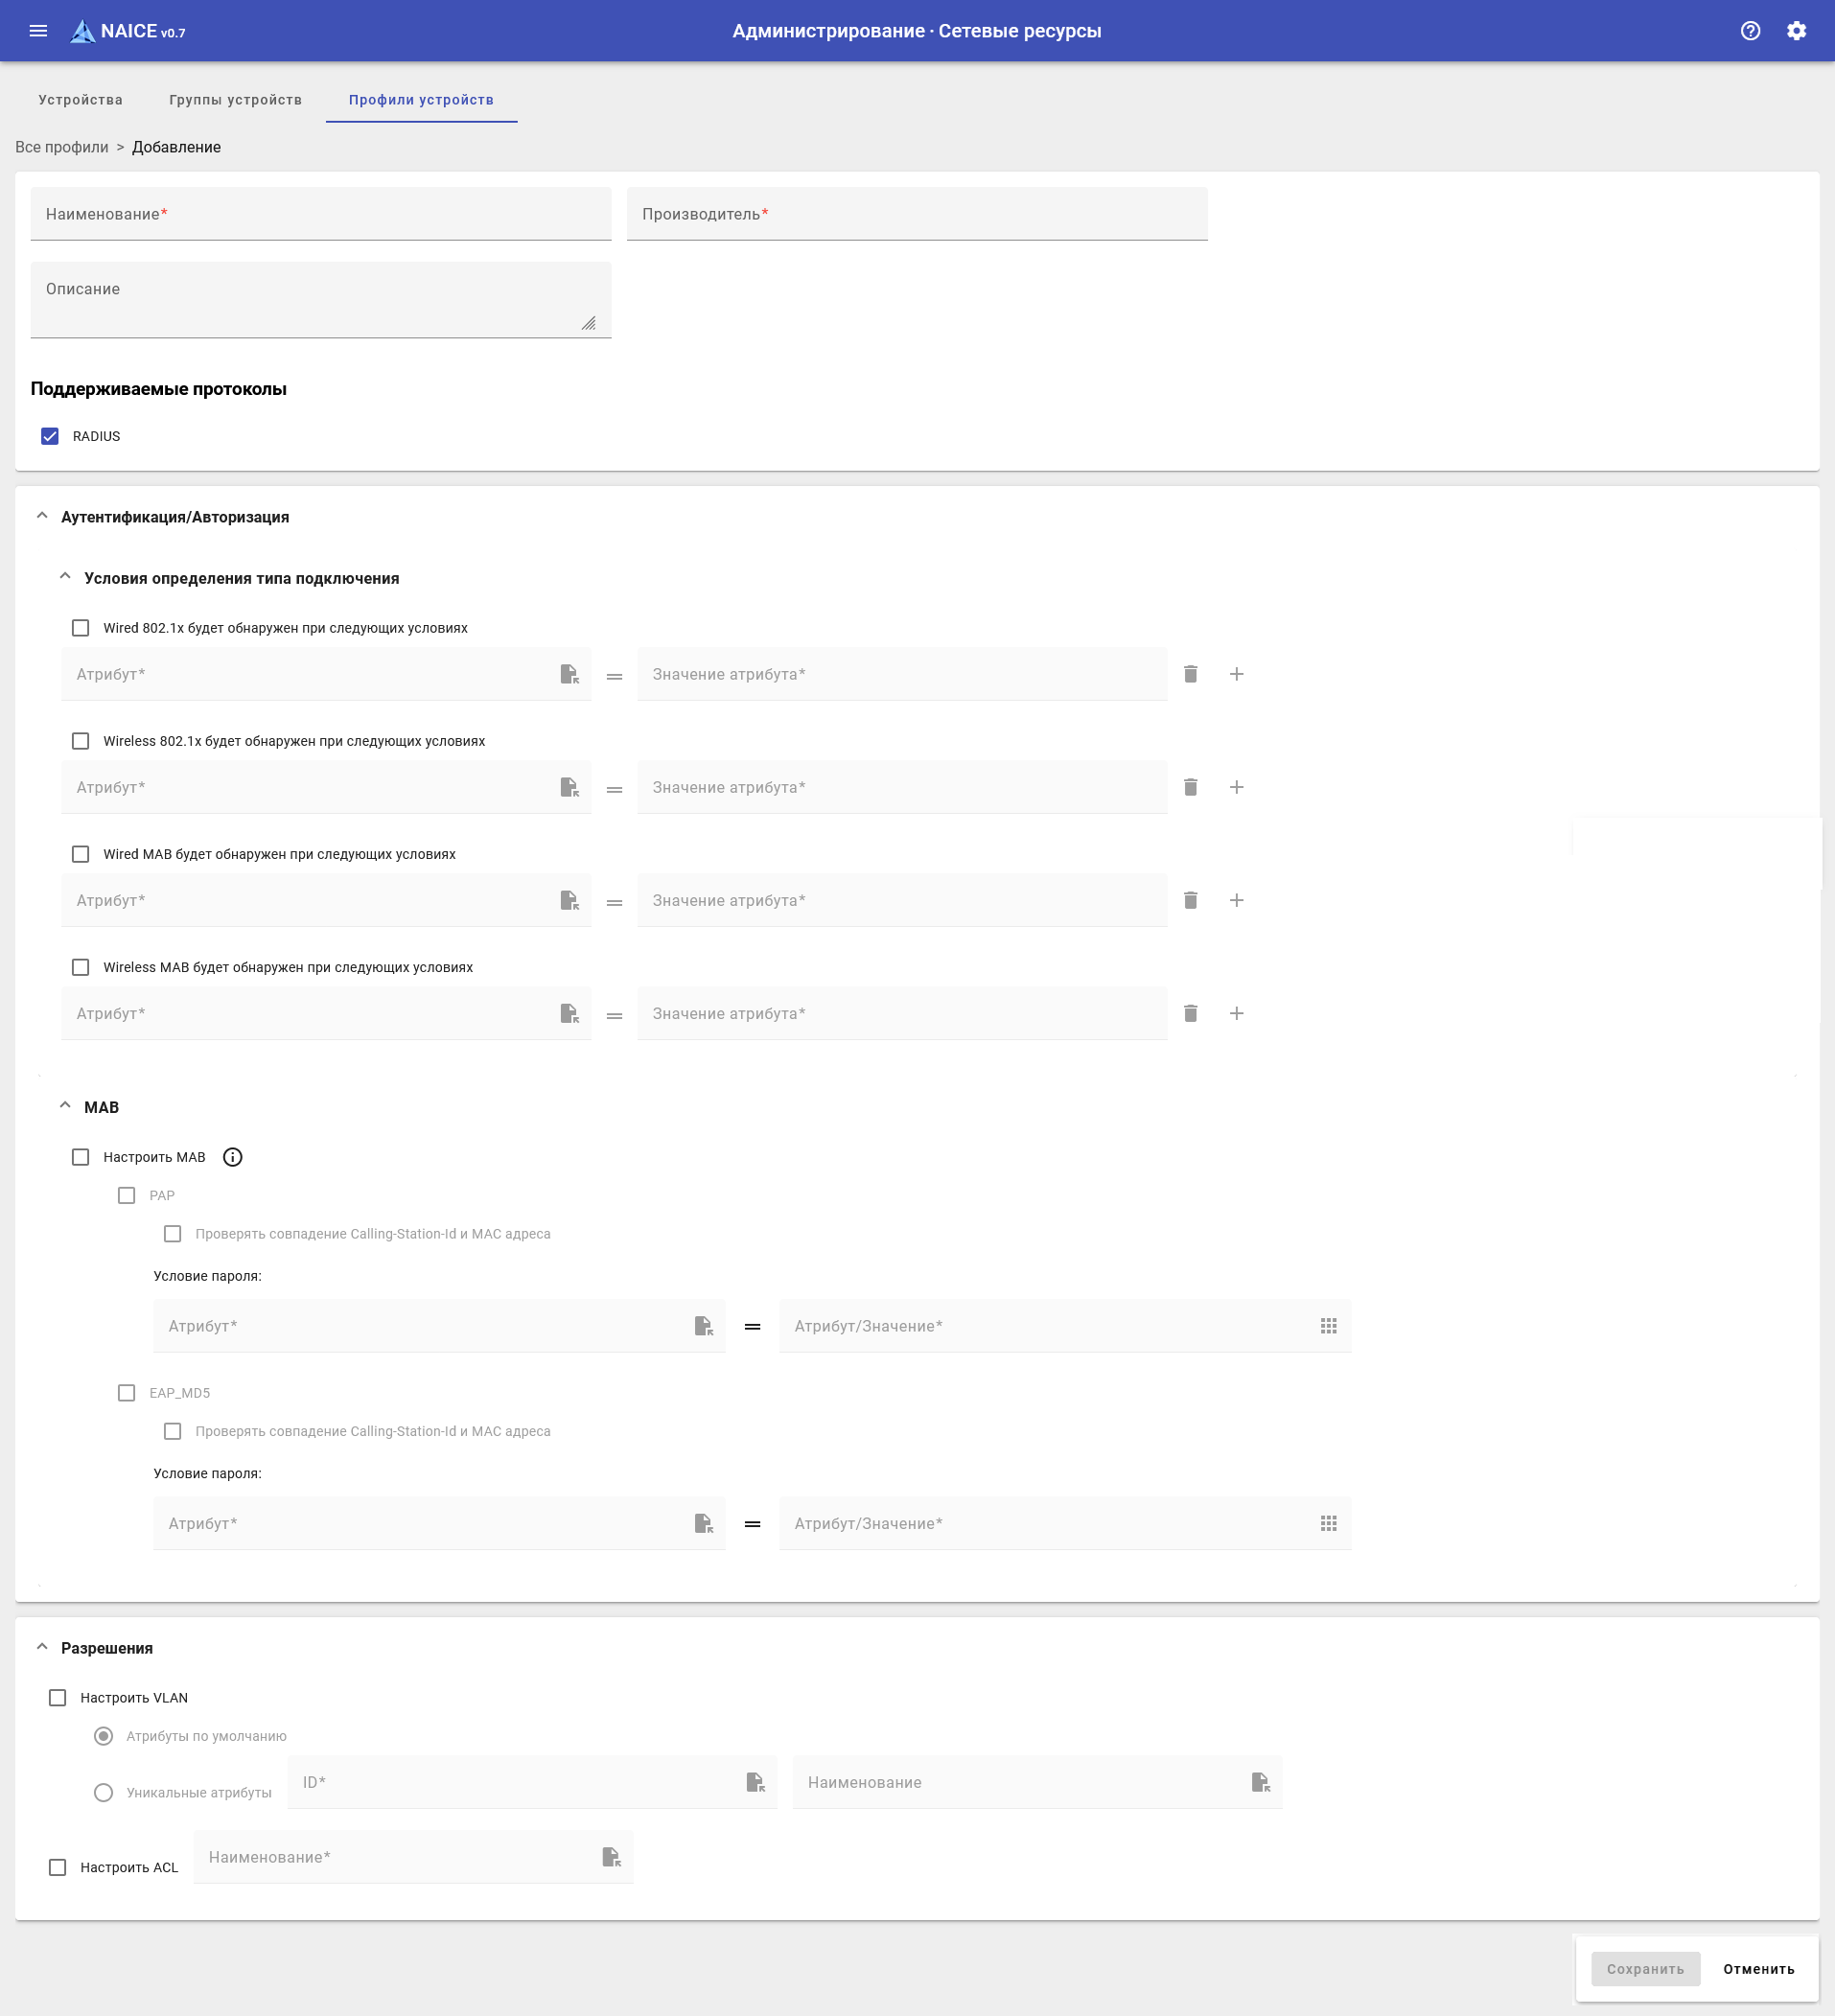The height and width of the screenshot is (2016, 1835).
Task: Open the settings gear icon
Action: coord(1796,31)
